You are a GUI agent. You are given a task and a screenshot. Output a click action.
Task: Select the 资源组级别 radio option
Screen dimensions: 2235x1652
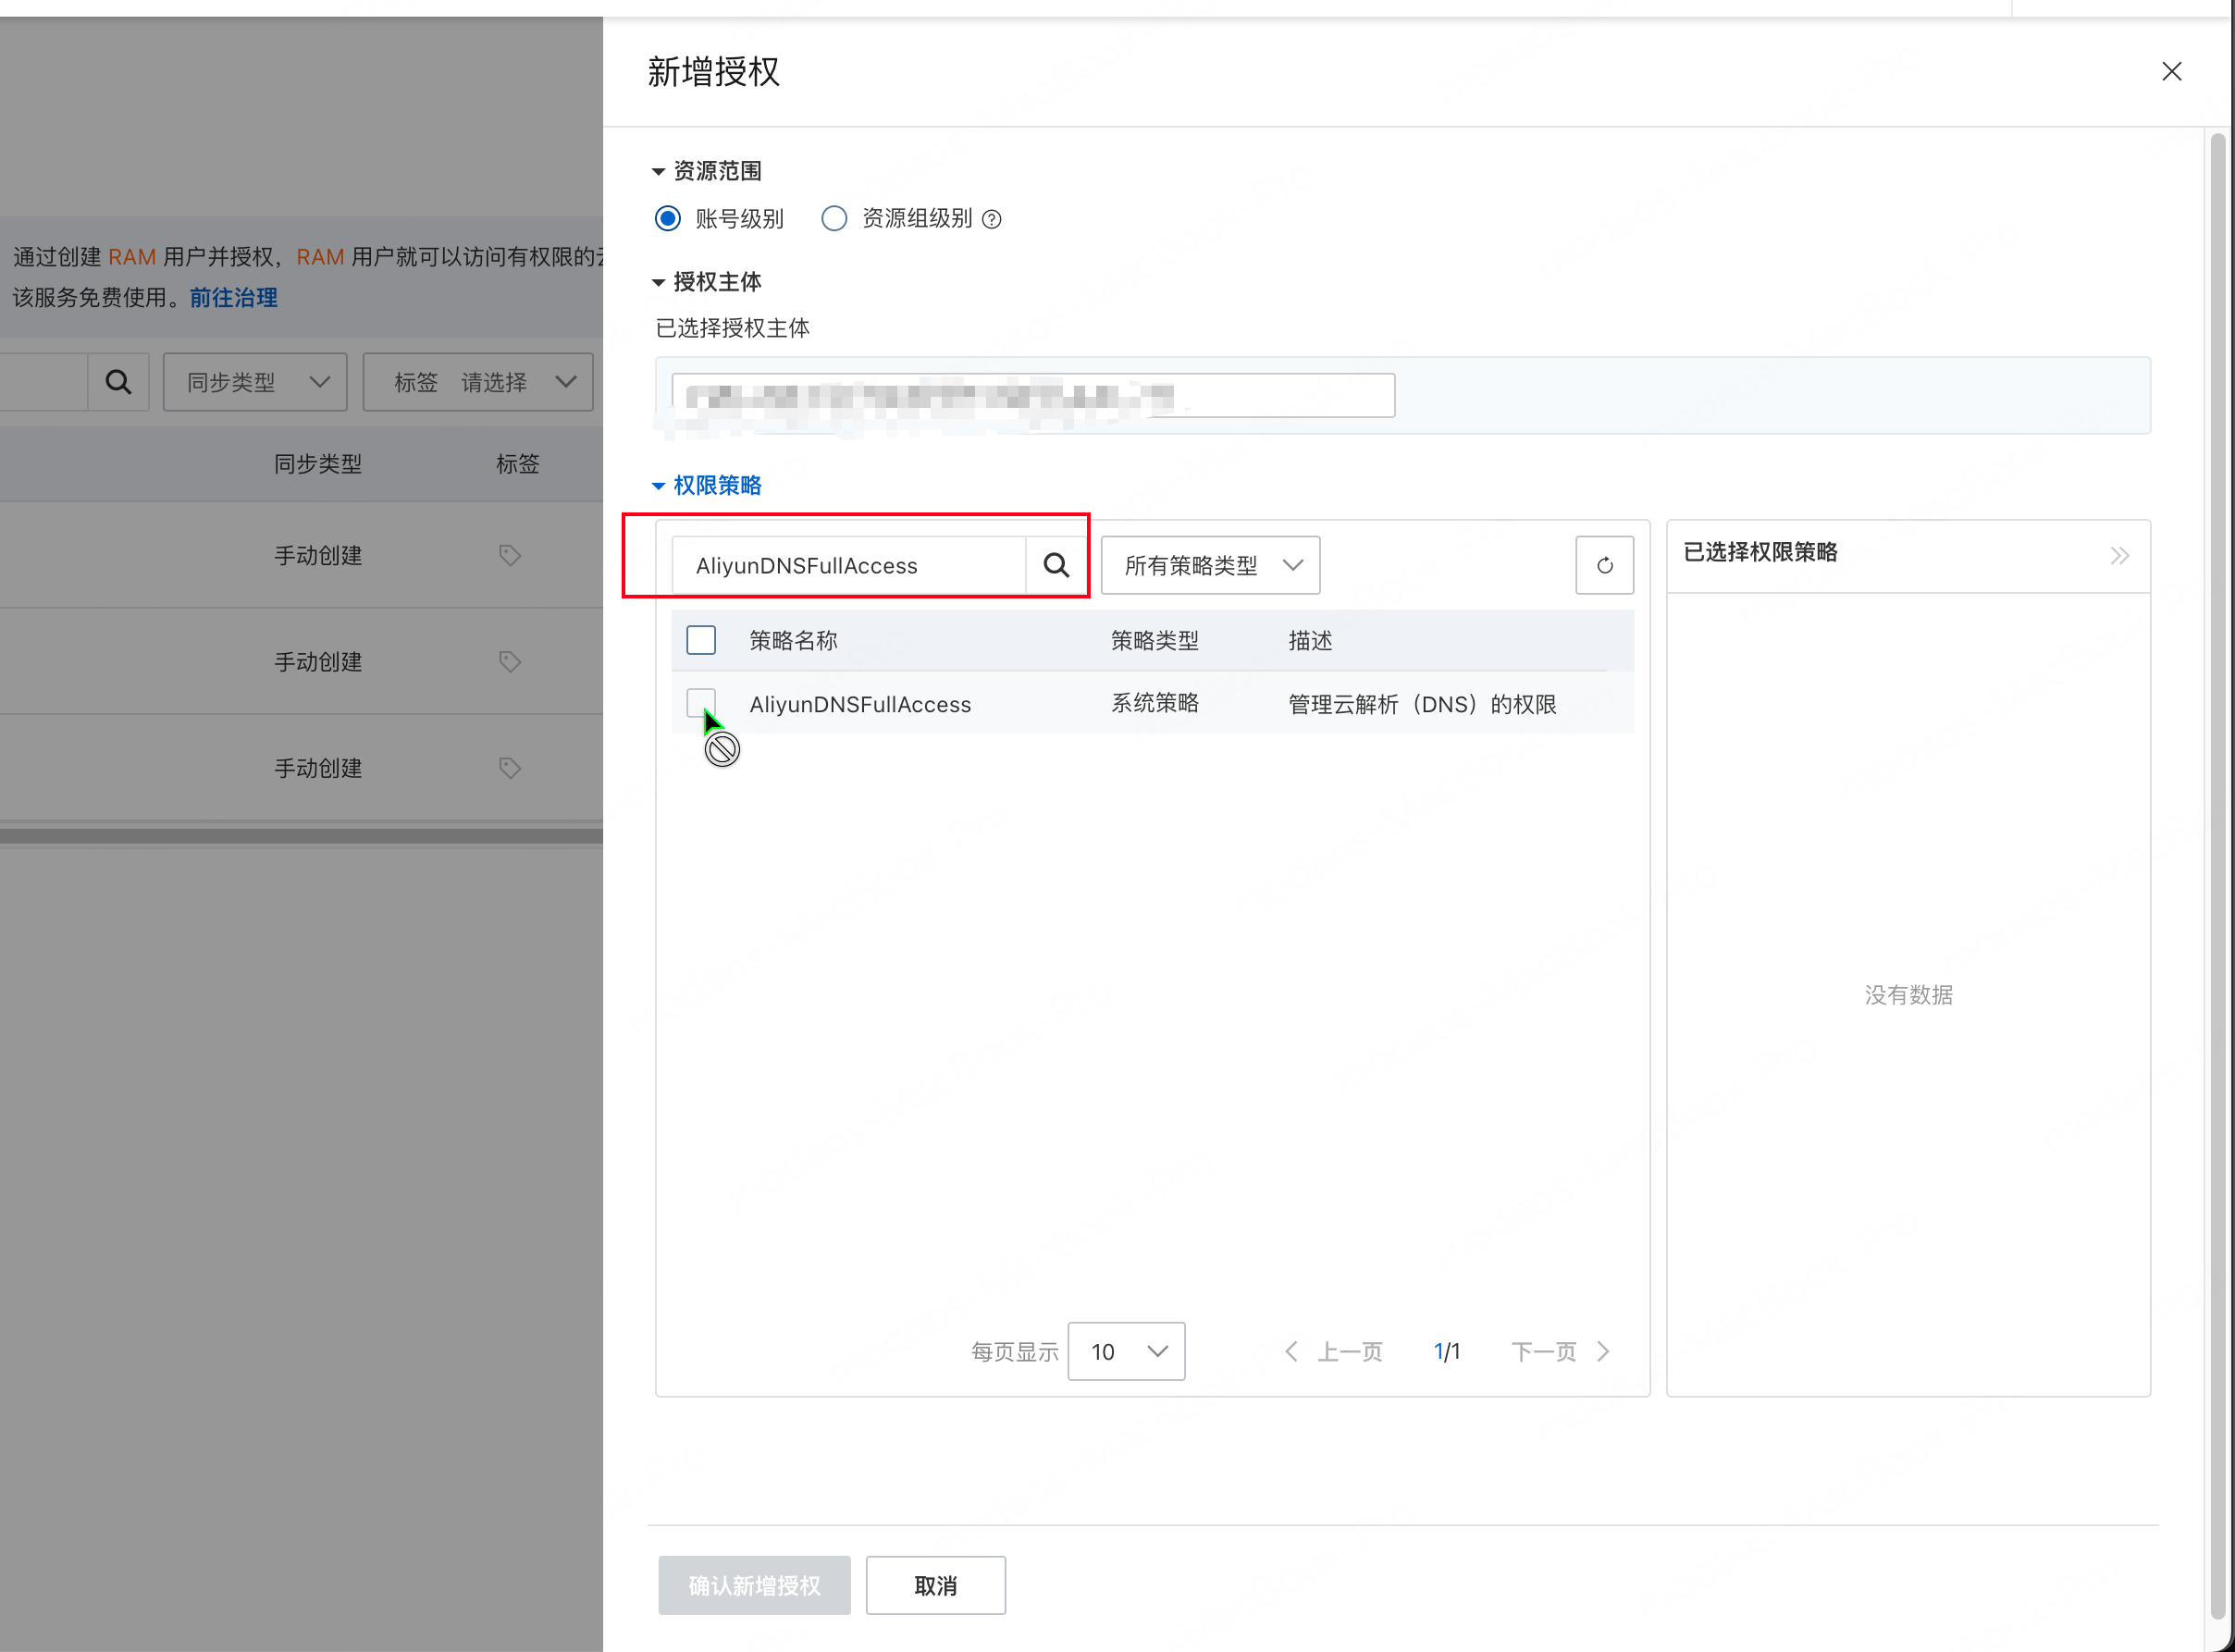click(834, 218)
